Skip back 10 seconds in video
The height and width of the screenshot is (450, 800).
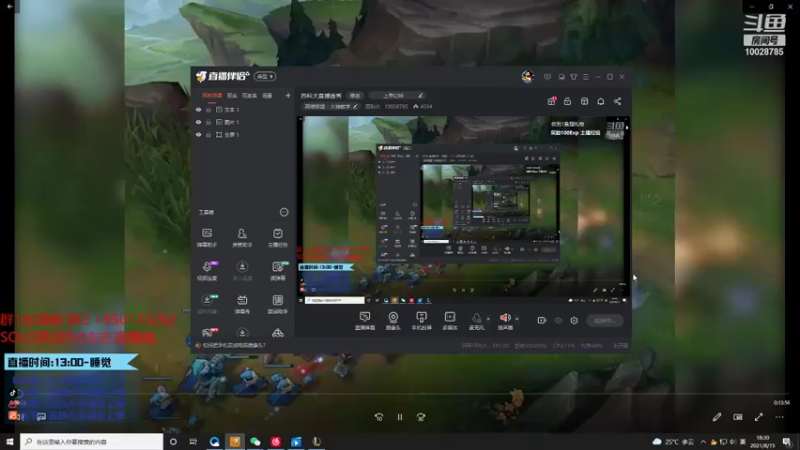click(379, 417)
